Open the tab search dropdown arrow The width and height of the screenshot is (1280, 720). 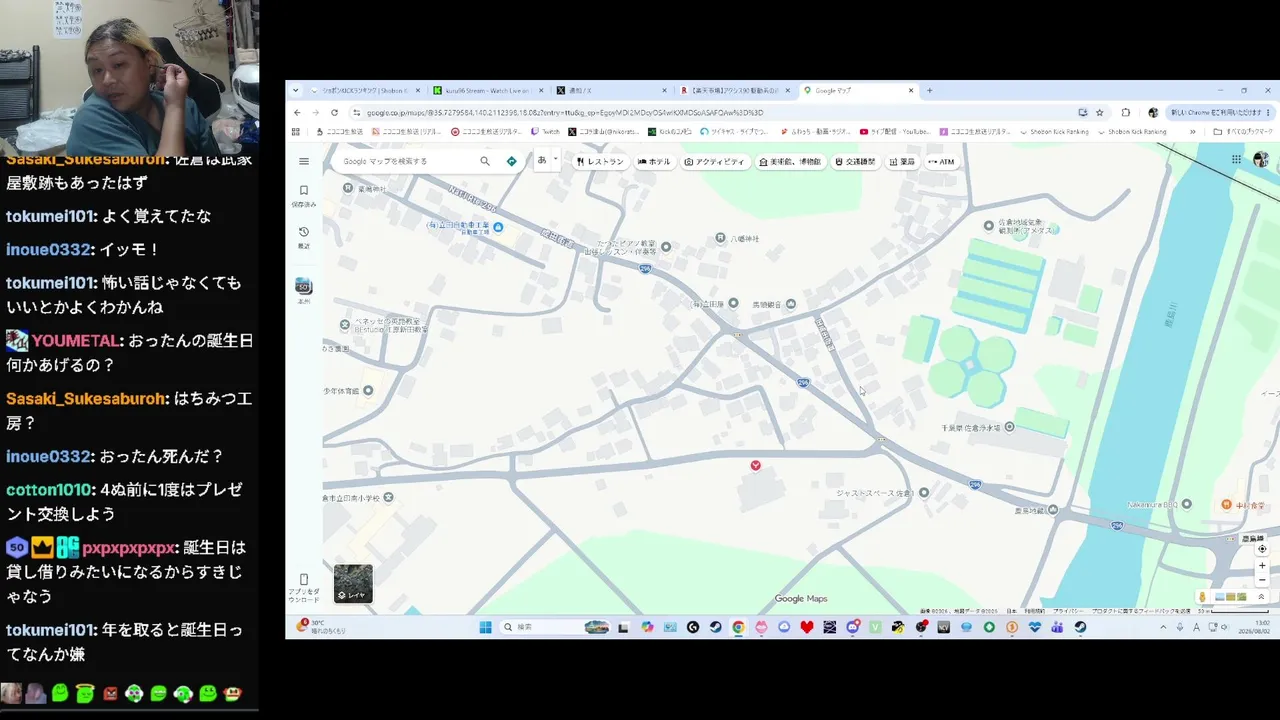pyautogui.click(x=295, y=90)
